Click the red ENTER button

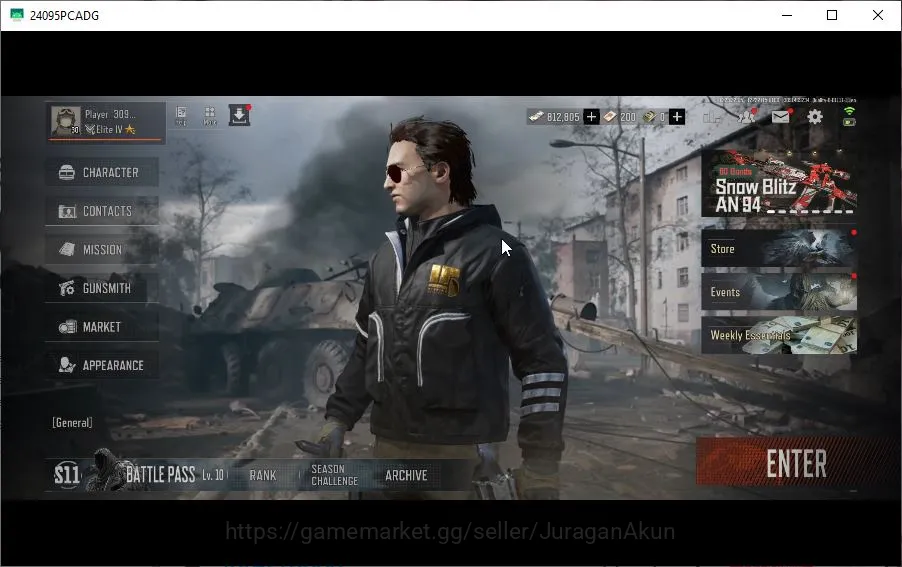795,463
